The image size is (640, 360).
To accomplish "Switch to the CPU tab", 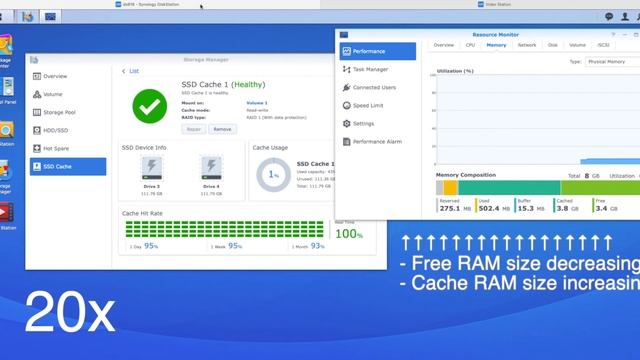I will [x=470, y=45].
